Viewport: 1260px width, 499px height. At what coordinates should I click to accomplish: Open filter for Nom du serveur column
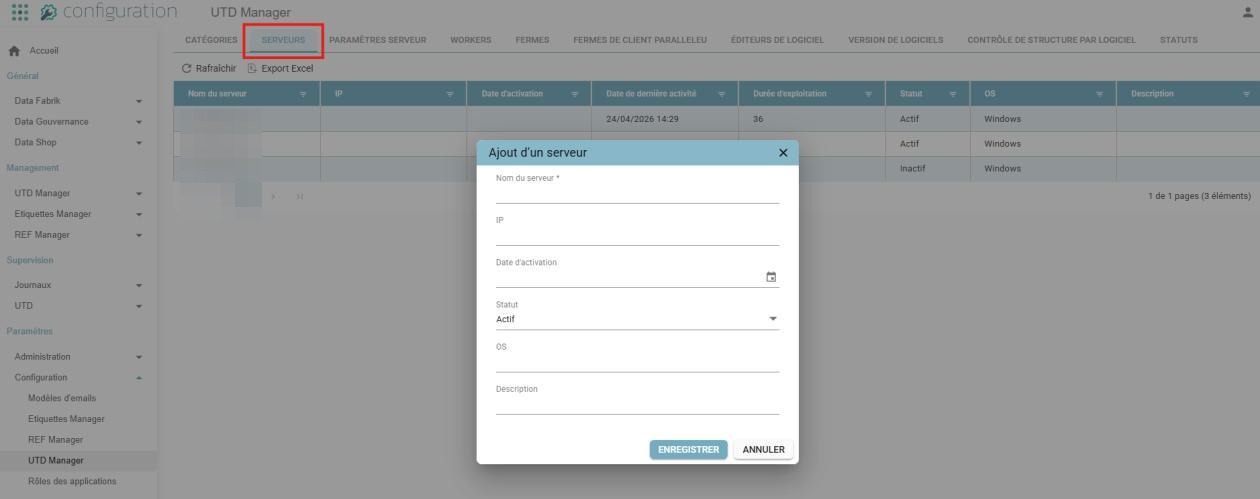(x=303, y=94)
